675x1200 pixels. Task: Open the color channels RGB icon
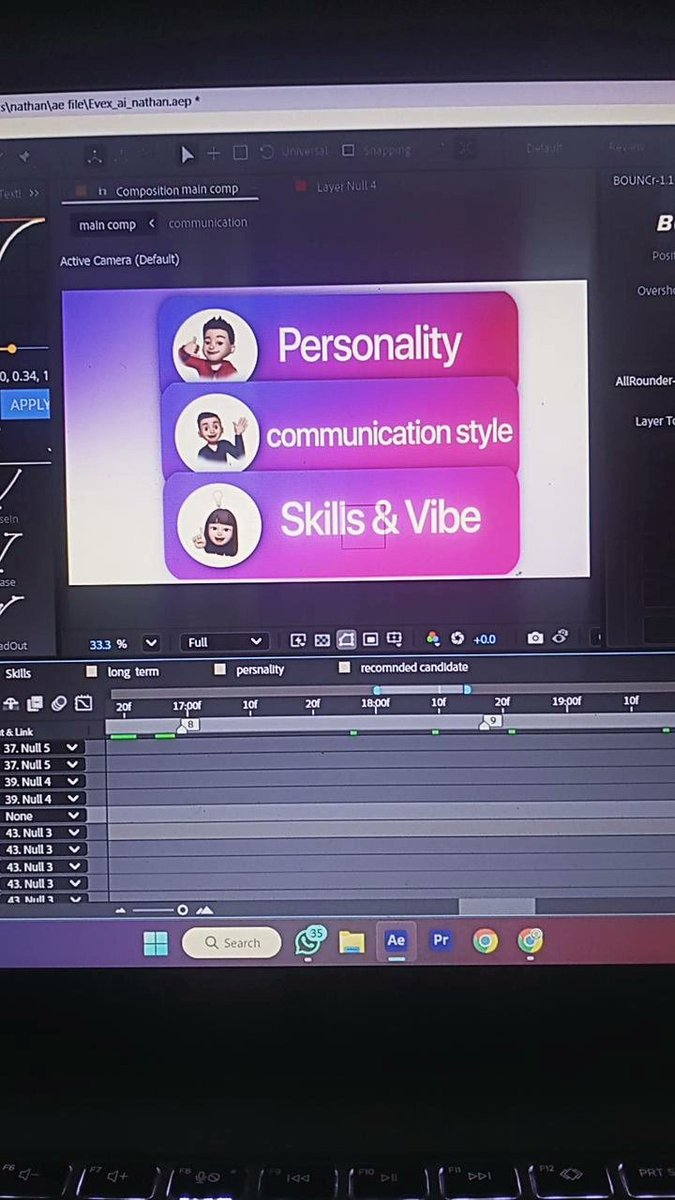[433, 639]
